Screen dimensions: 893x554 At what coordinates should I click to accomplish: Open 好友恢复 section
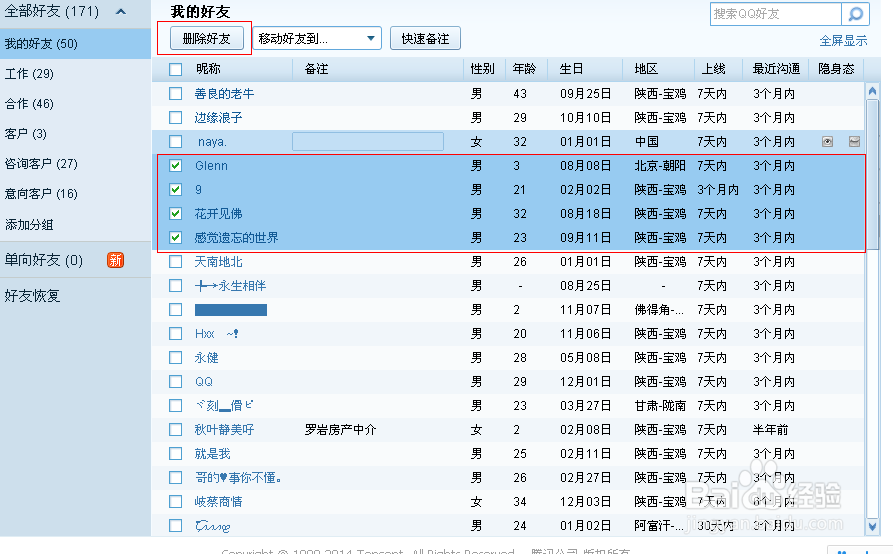[32, 296]
